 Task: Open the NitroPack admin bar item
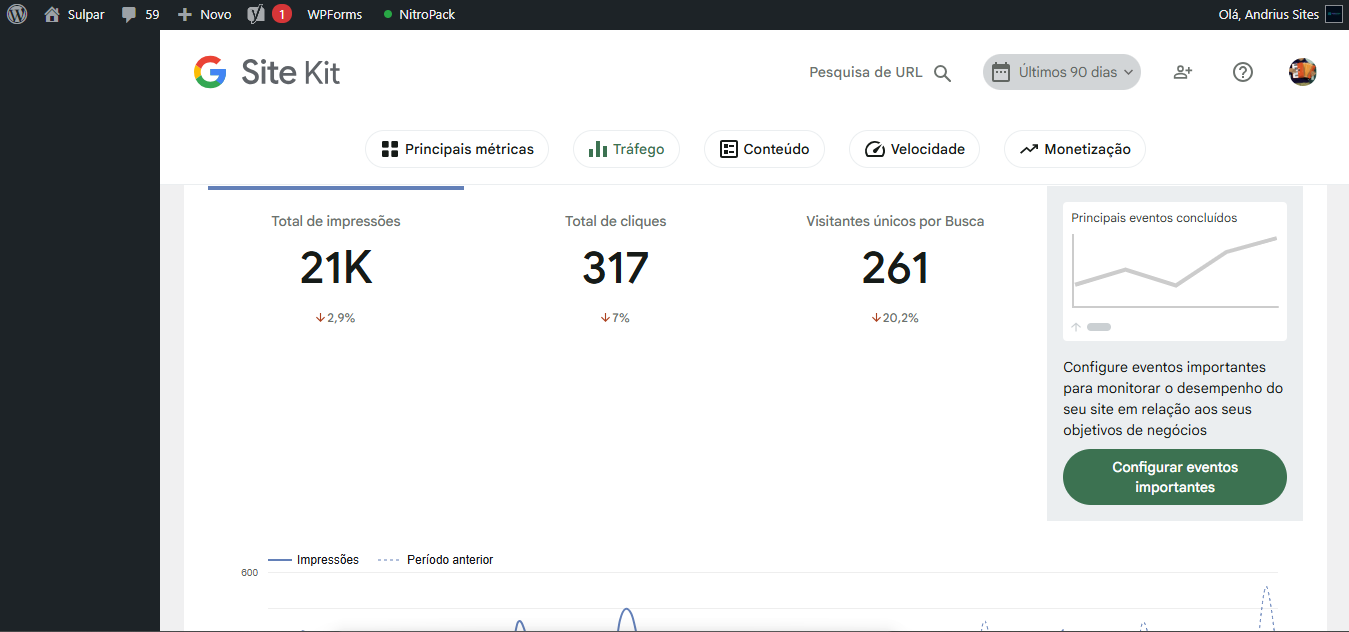coord(419,14)
